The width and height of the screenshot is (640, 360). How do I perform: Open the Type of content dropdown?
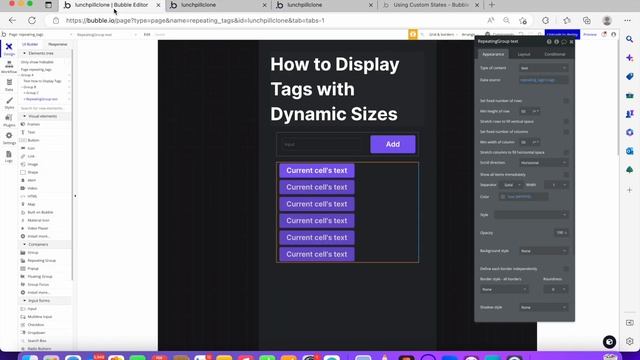pyautogui.click(x=543, y=68)
